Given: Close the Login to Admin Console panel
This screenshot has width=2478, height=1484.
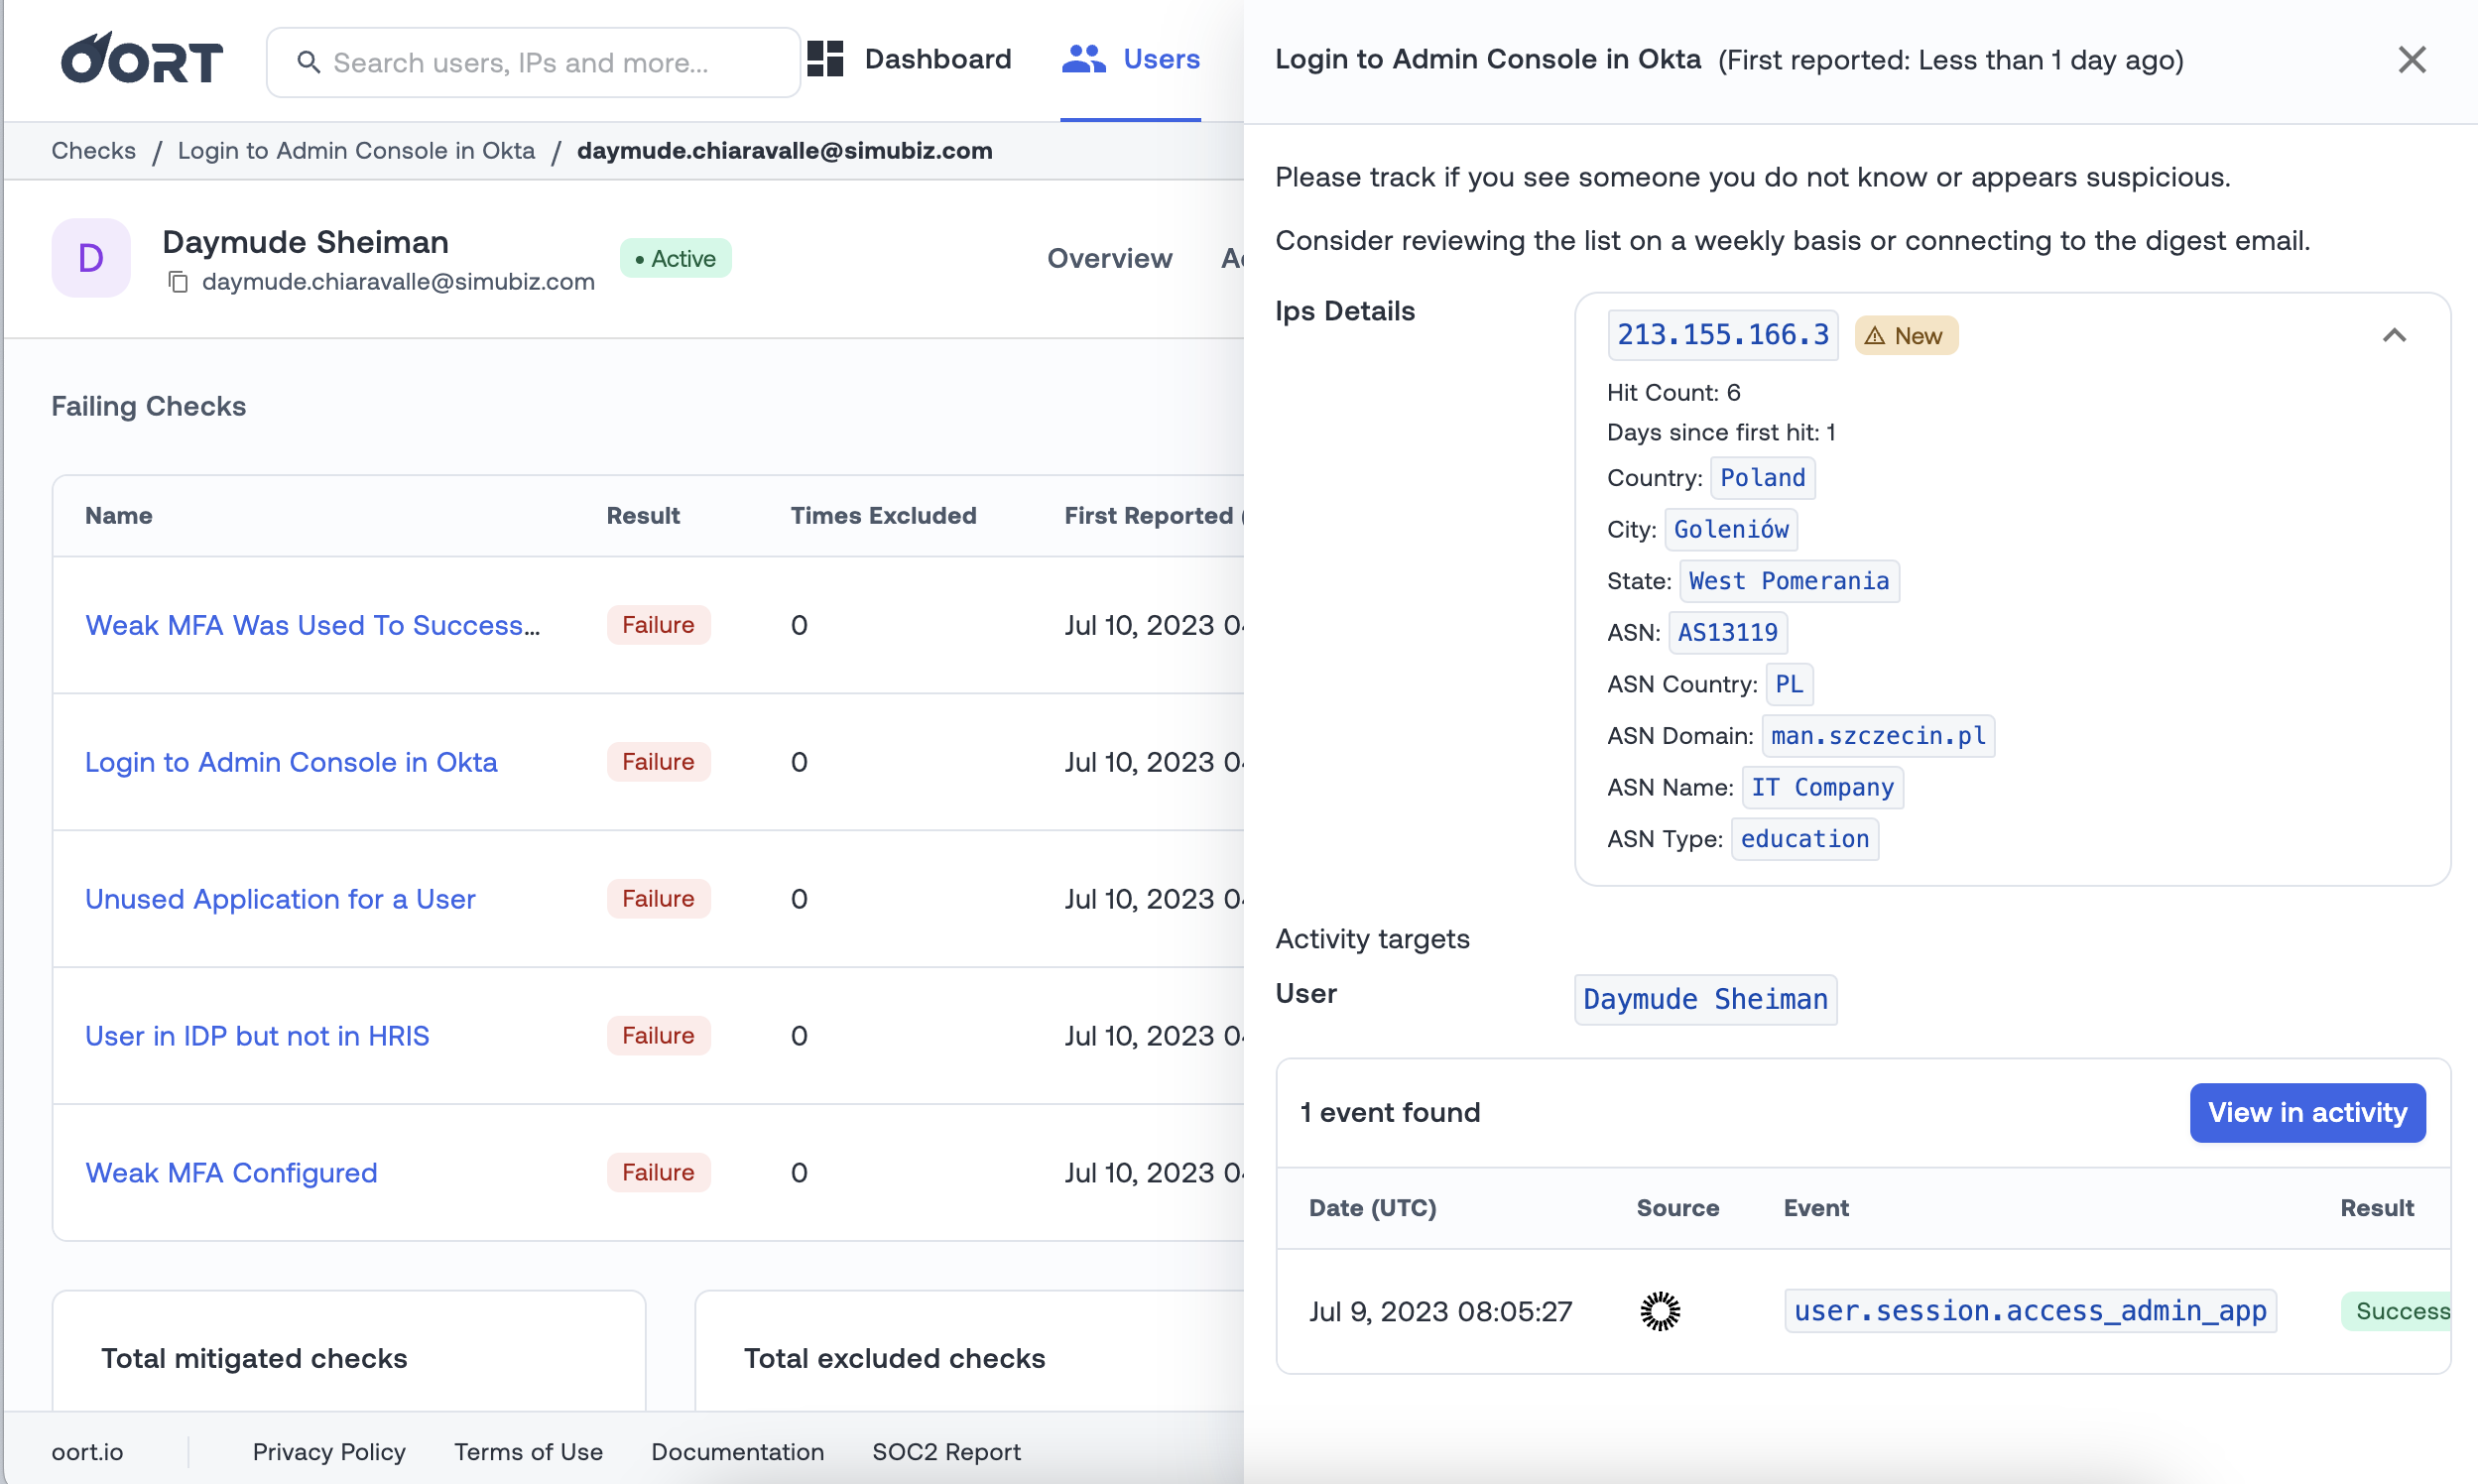Looking at the screenshot, I should tap(2411, 60).
